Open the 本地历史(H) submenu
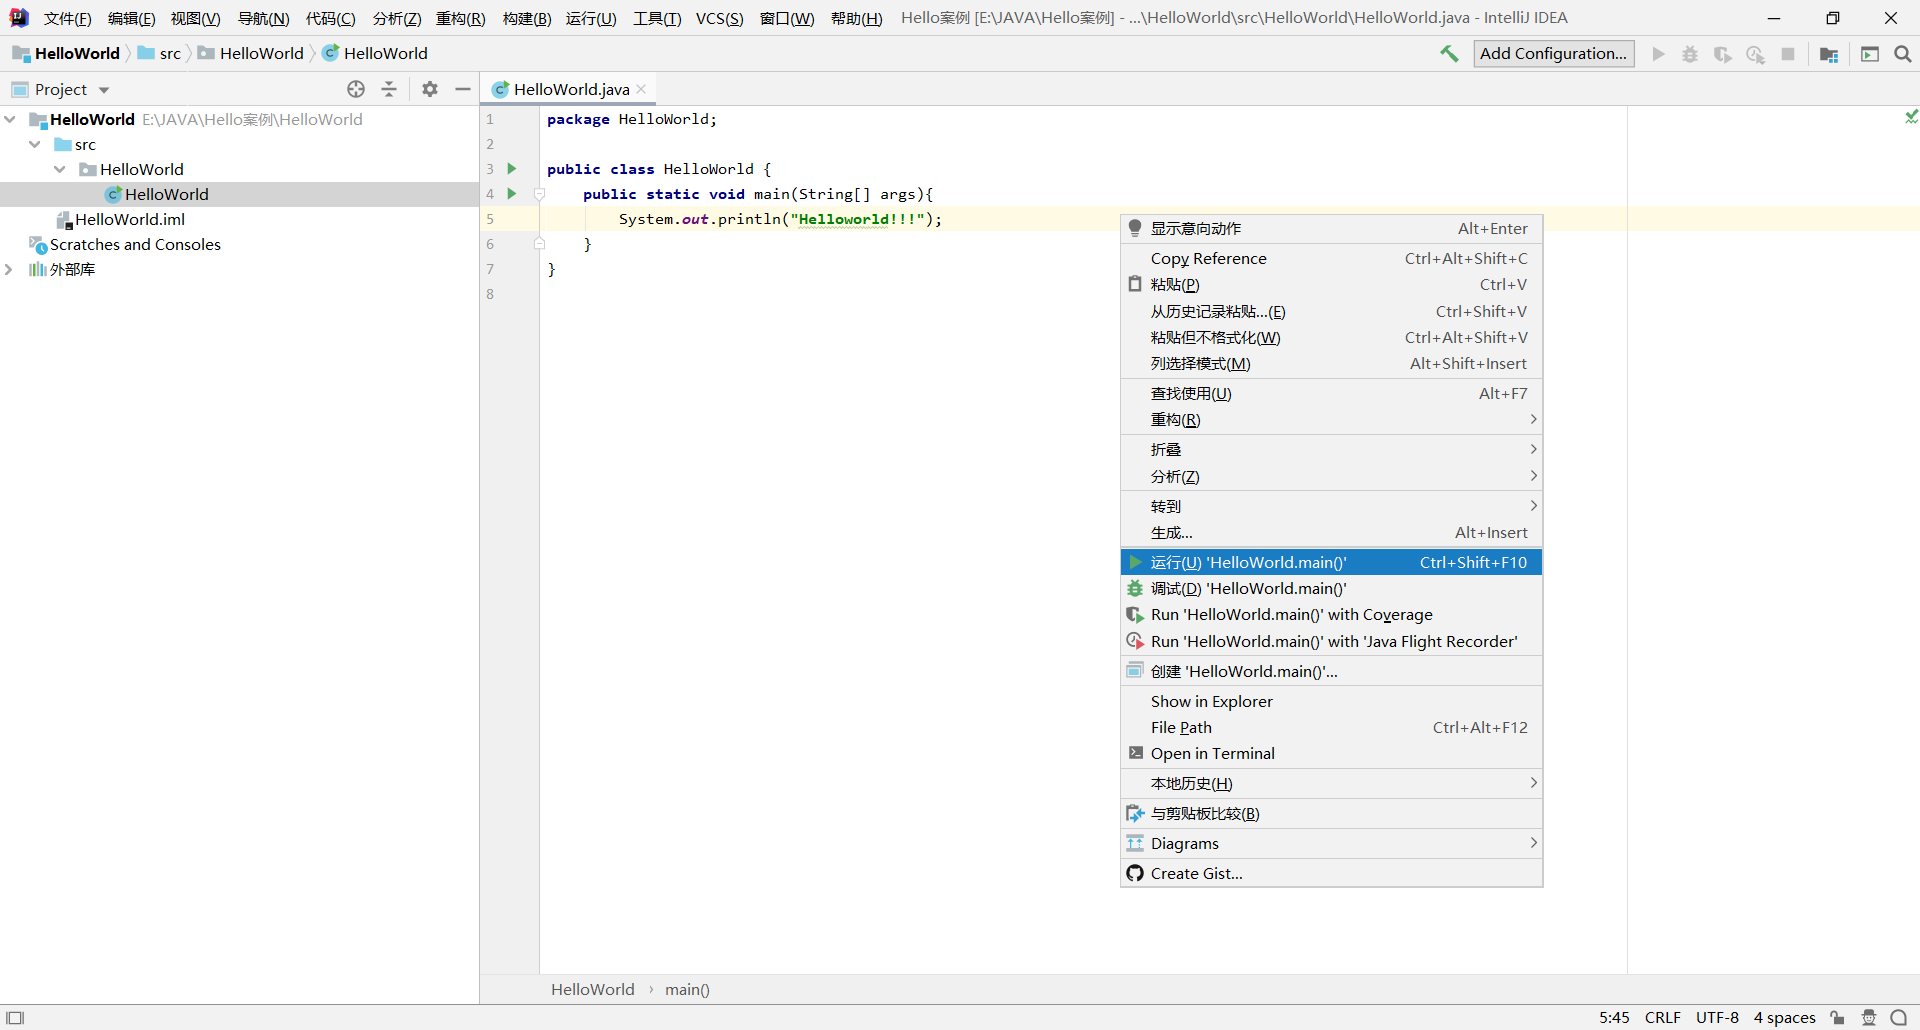Image resolution: width=1920 pixels, height=1030 pixels. [1332, 784]
